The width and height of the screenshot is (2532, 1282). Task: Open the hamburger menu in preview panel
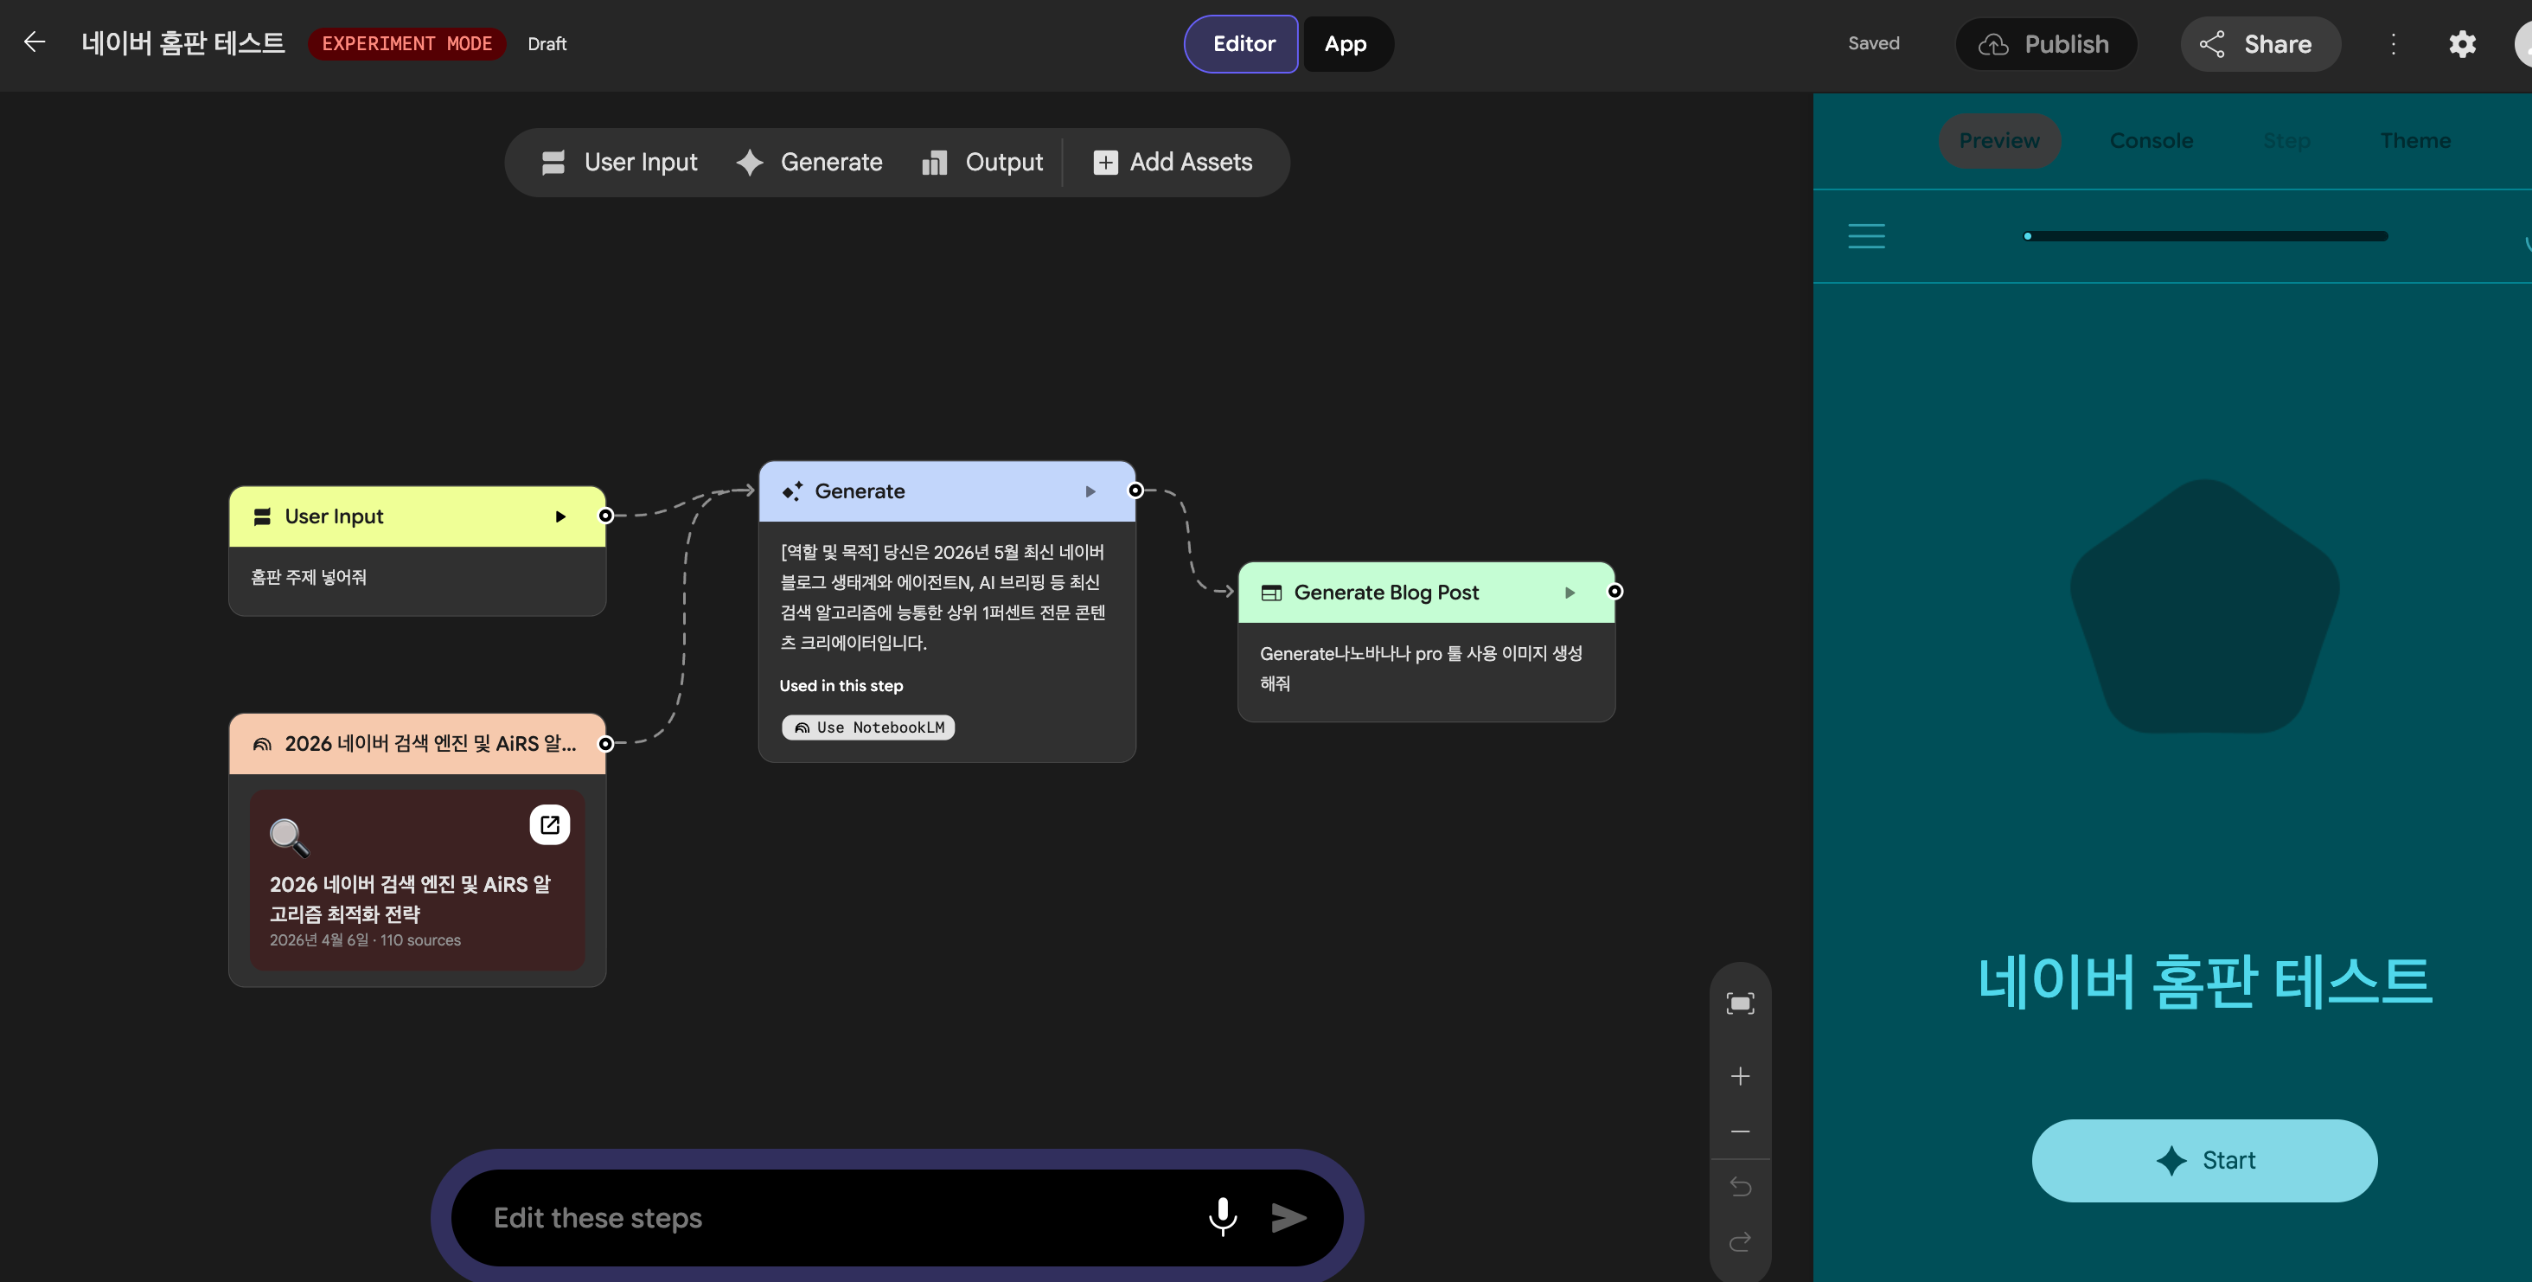(x=1866, y=236)
